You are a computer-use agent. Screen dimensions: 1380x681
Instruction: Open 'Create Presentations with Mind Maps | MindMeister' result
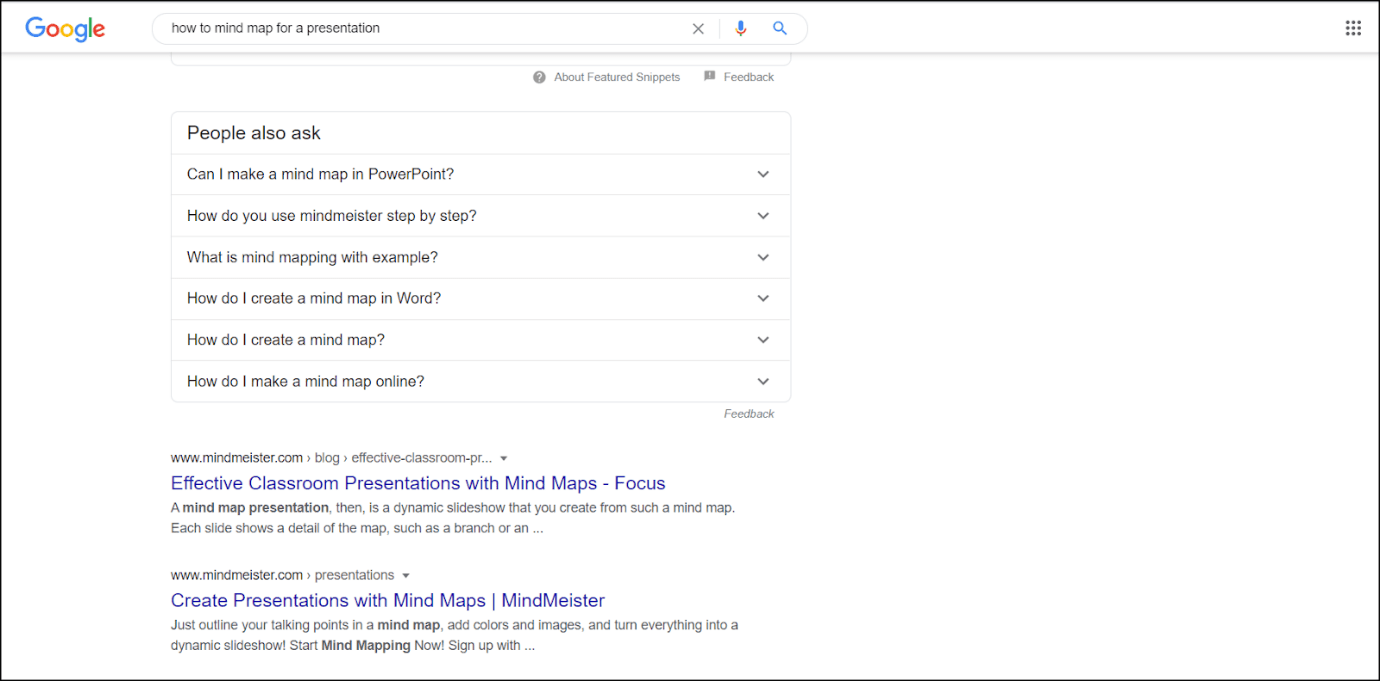388,600
